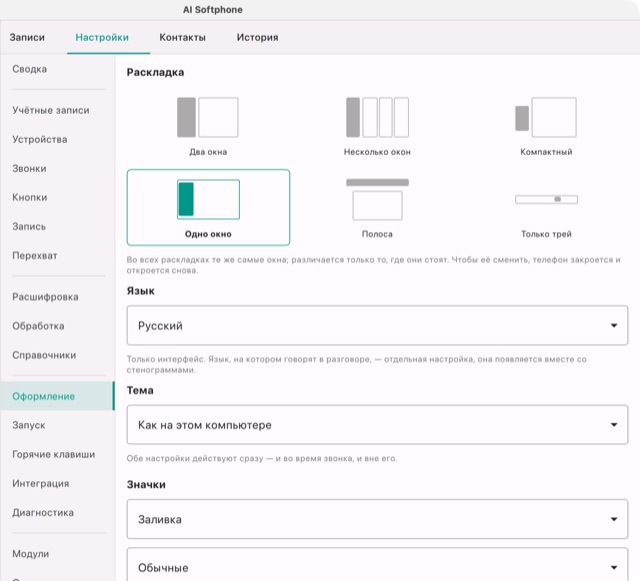Go to the "Запуск" section

(58, 425)
